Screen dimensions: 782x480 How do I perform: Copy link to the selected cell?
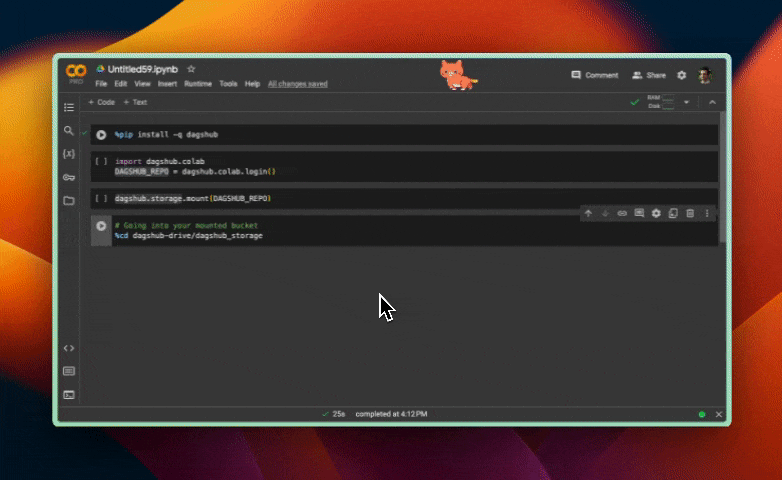pos(622,214)
